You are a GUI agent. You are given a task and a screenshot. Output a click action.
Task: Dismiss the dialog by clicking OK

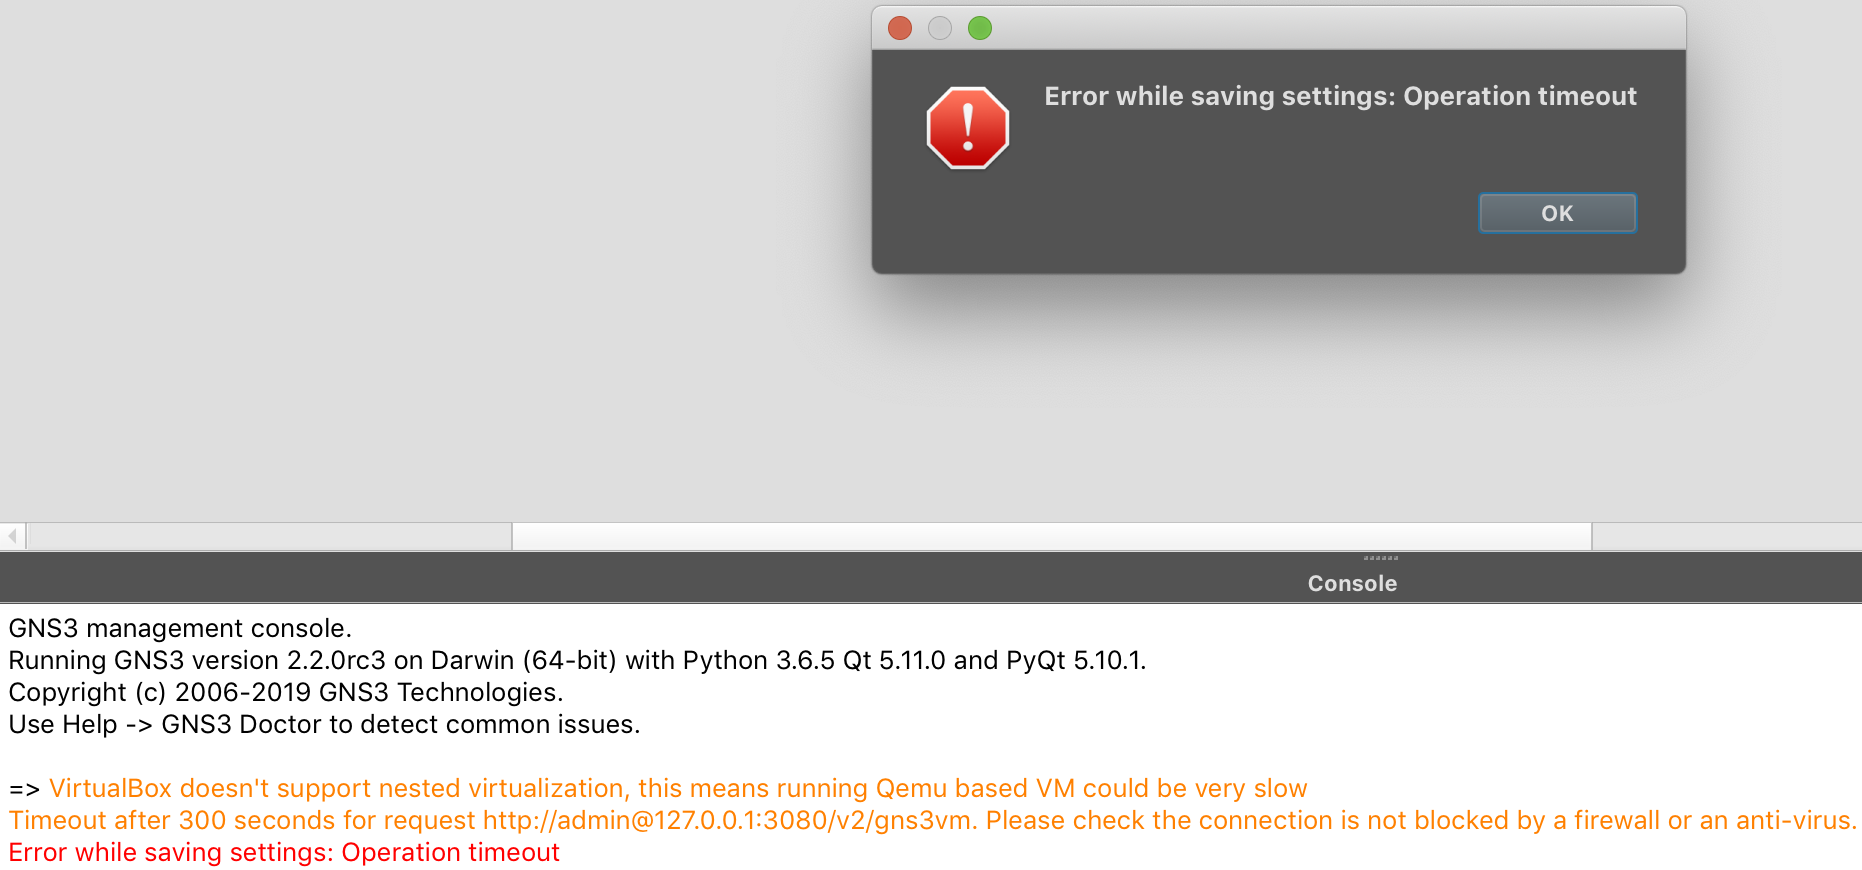click(x=1556, y=213)
